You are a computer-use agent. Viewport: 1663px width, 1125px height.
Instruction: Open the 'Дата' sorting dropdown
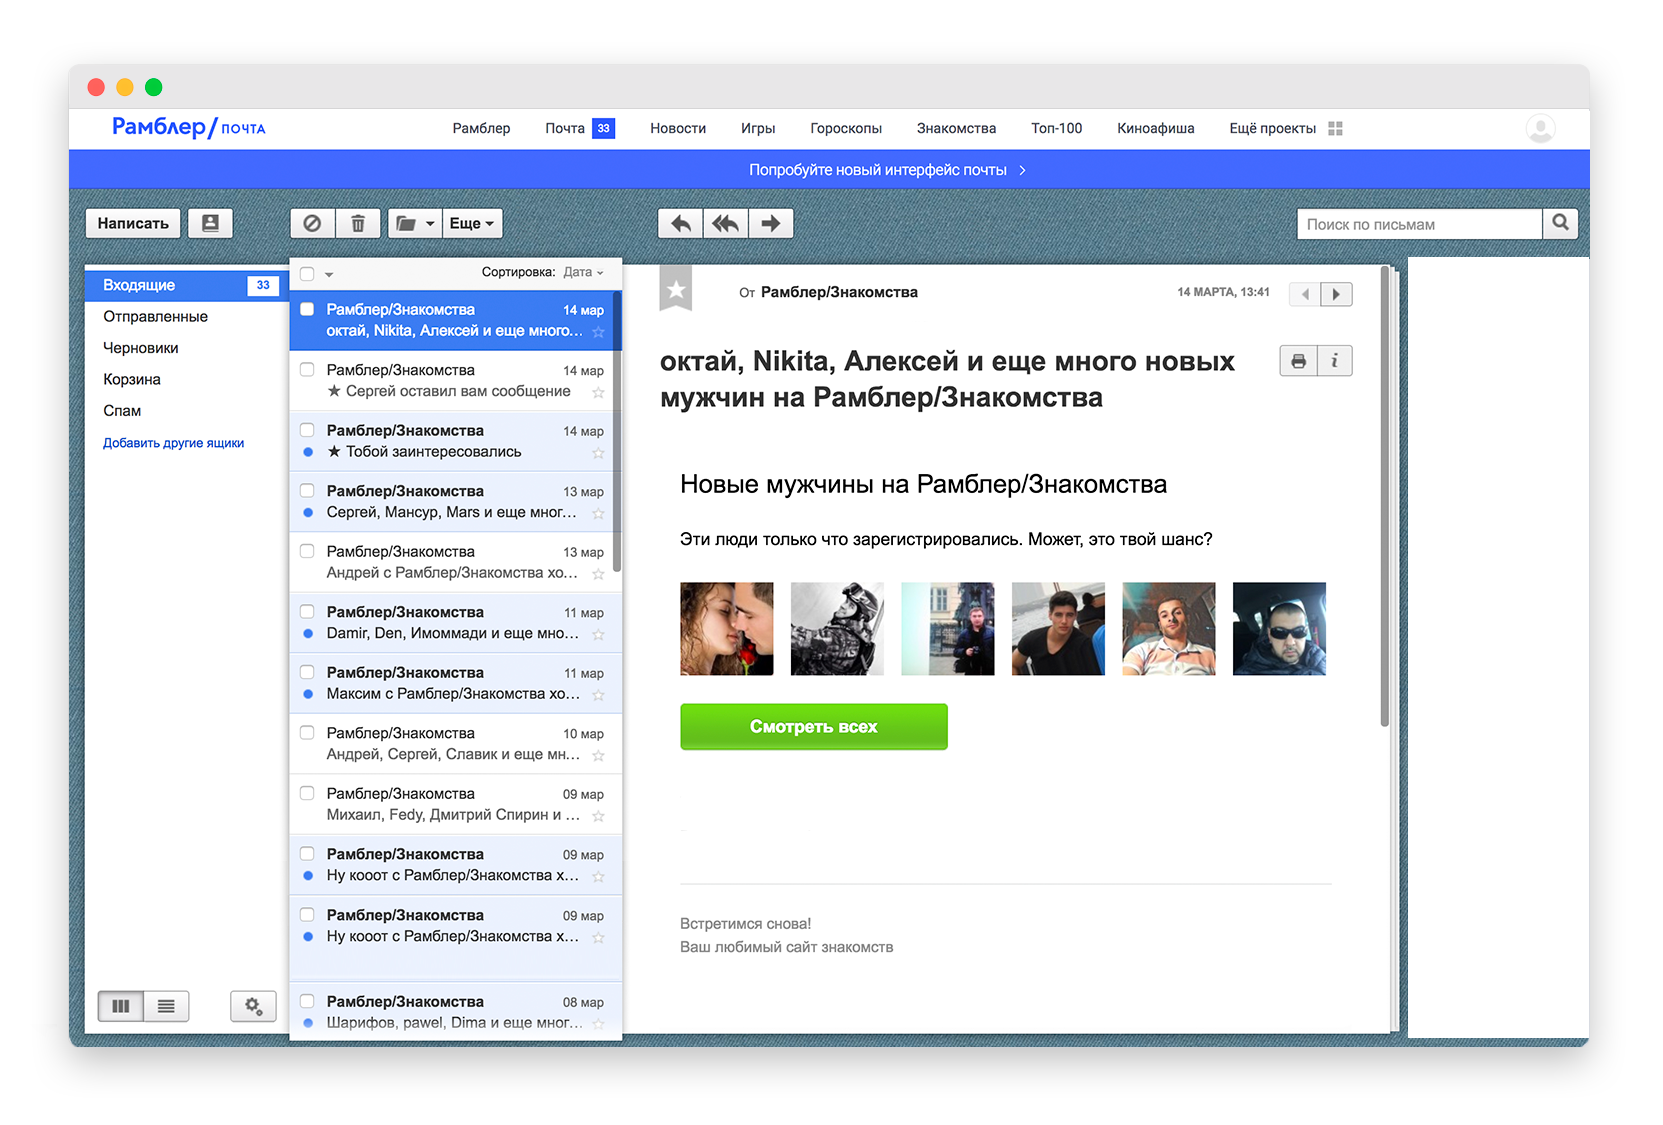[x=583, y=272]
